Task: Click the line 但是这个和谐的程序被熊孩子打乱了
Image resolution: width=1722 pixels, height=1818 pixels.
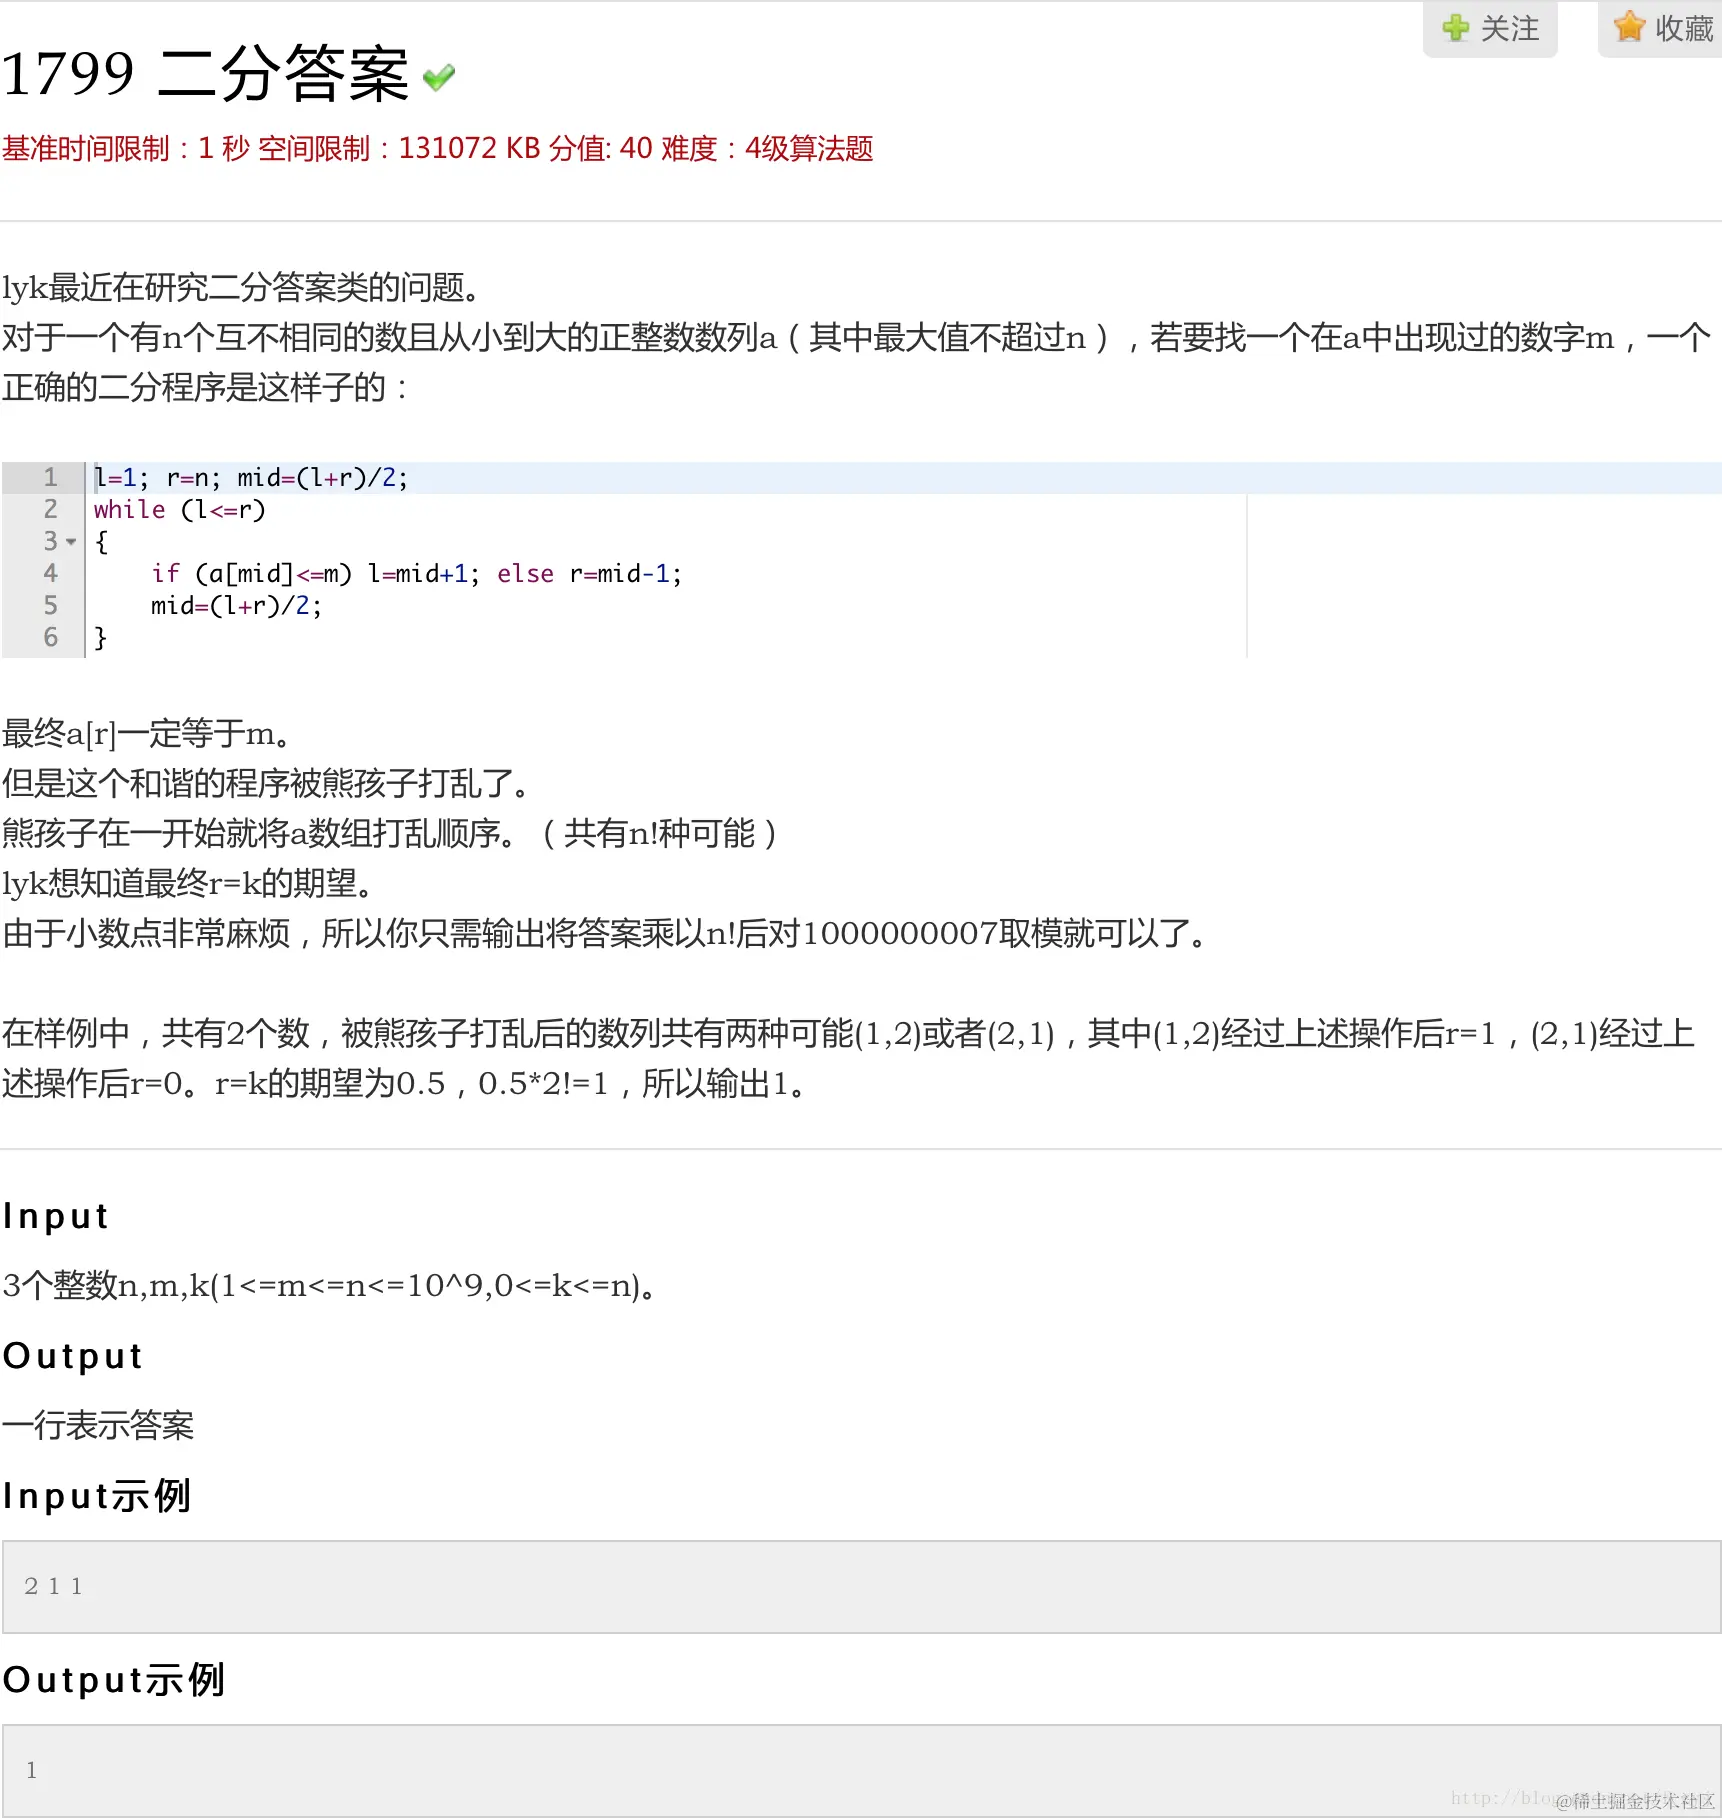Action: [267, 784]
